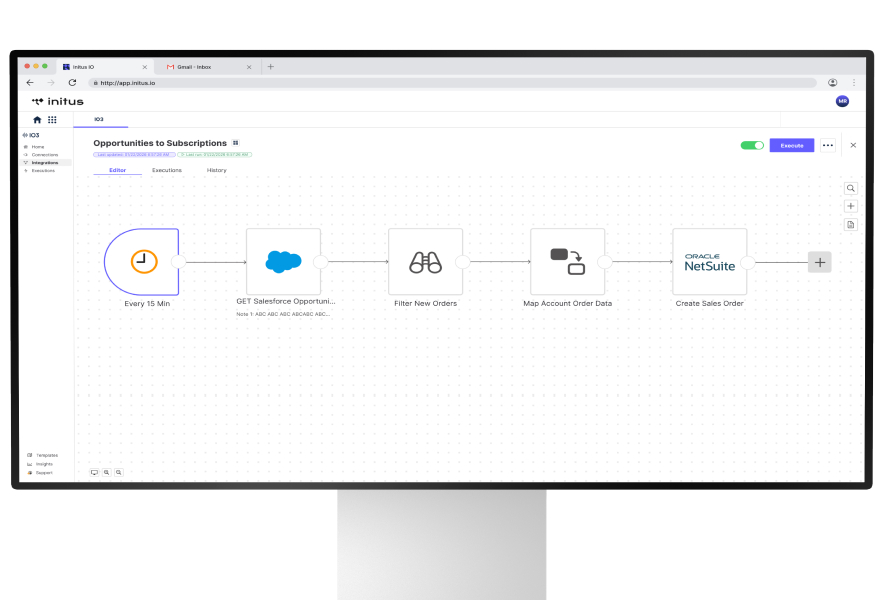Open the Oracle NetSuite node

709,262
